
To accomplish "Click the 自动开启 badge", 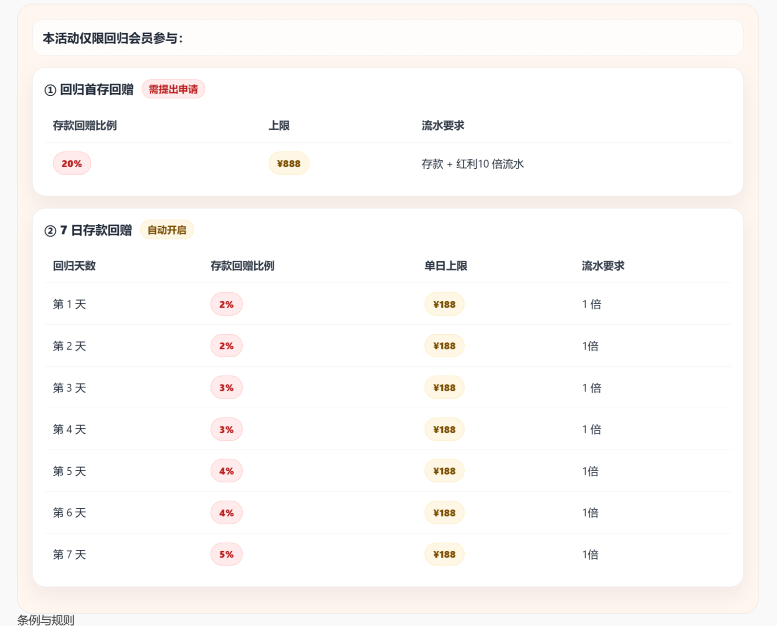I will pos(167,230).
